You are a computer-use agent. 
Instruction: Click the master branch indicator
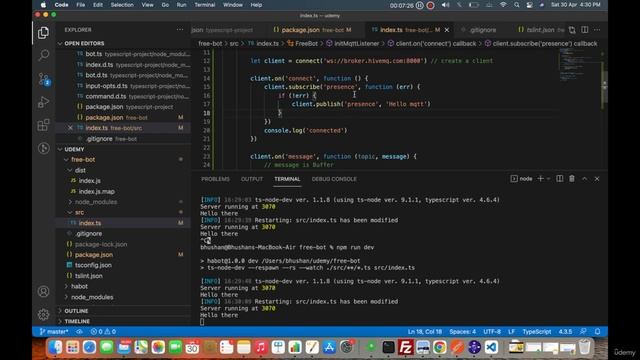(x=54, y=331)
